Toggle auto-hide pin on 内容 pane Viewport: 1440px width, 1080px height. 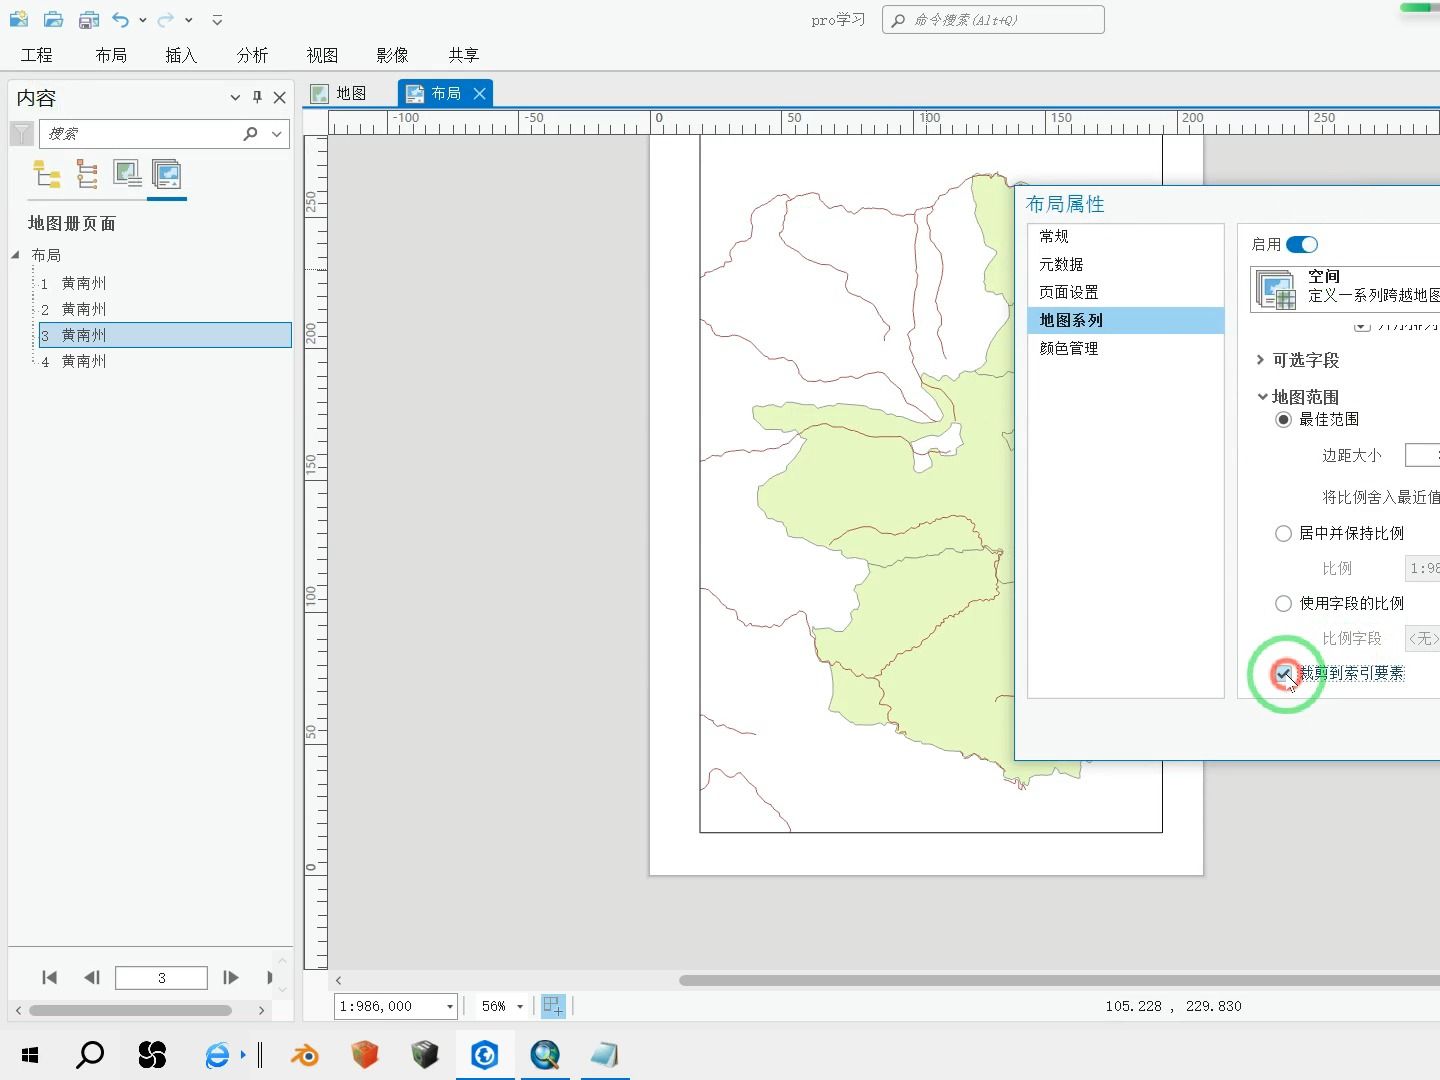(x=257, y=97)
